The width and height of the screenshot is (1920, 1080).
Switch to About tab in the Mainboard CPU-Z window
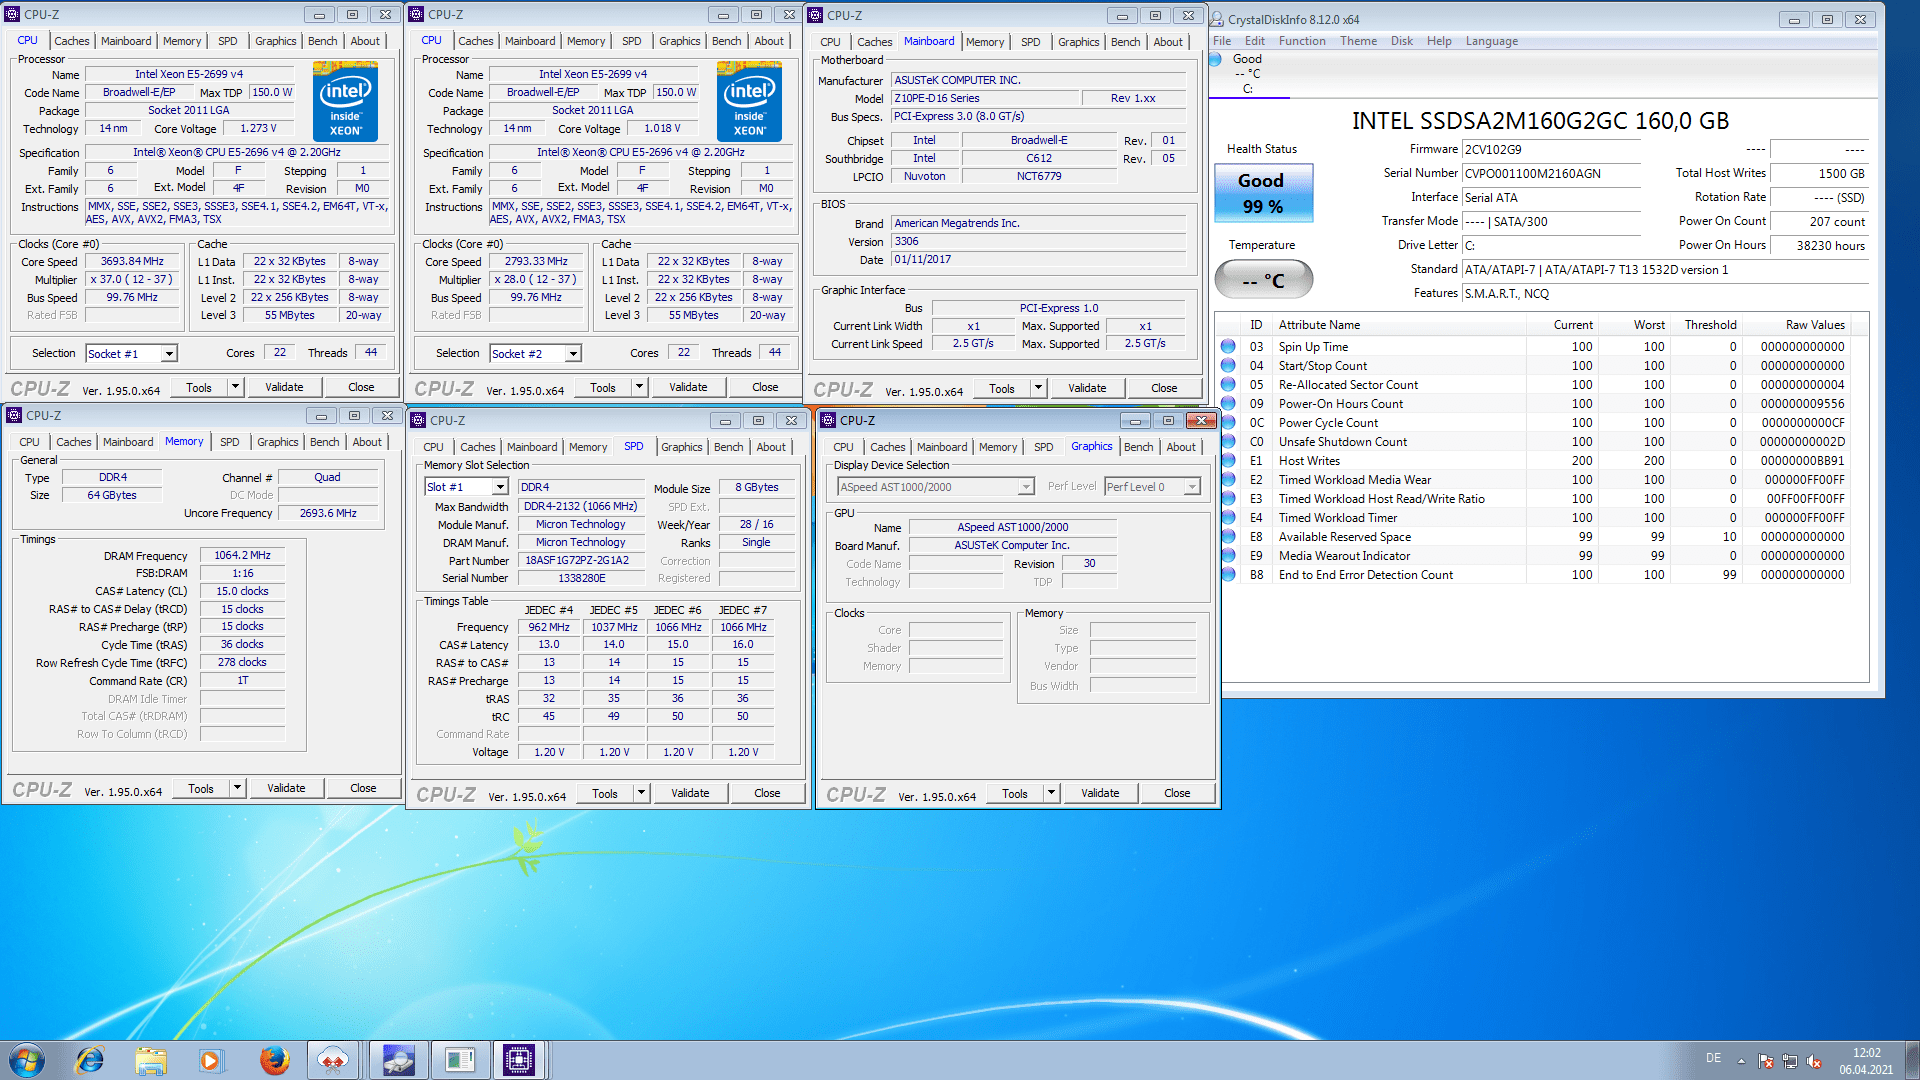click(1168, 42)
